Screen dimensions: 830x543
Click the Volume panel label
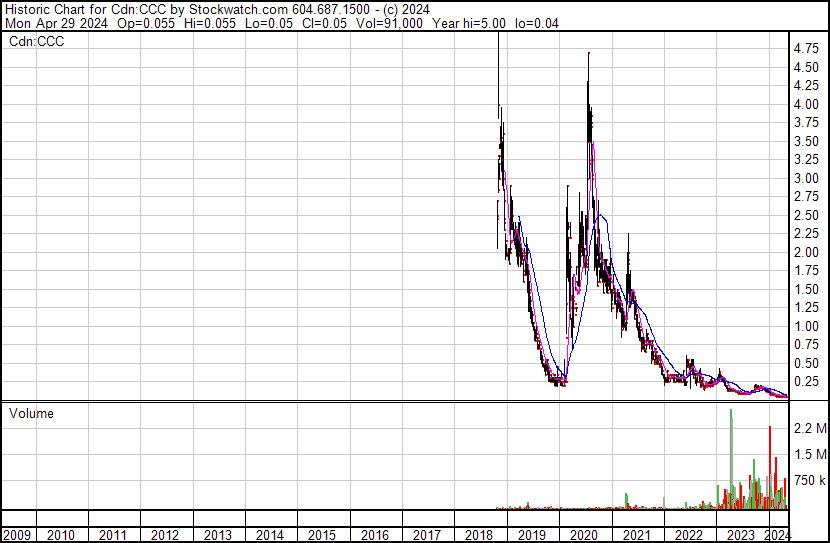pyautogui.click(x=31, y=413)
